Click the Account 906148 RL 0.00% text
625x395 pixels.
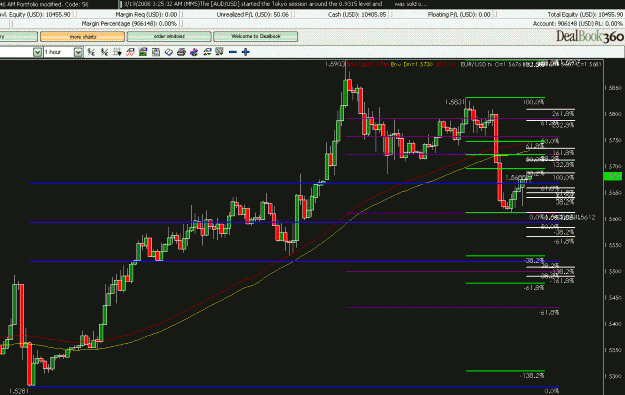click(578, 24)
